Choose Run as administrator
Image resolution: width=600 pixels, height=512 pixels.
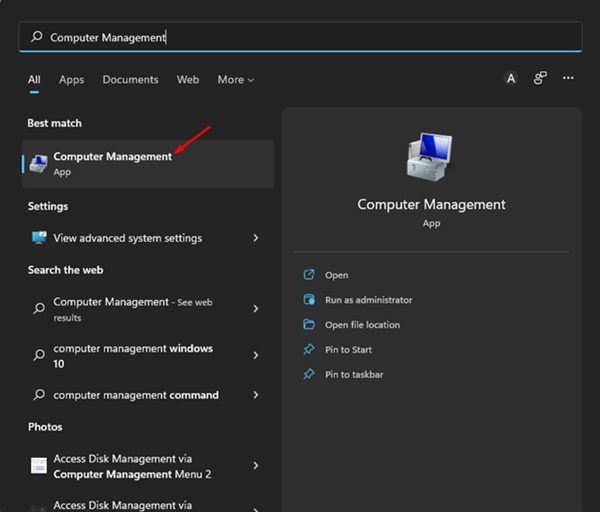pyautogui.click(x=368, y=300)
